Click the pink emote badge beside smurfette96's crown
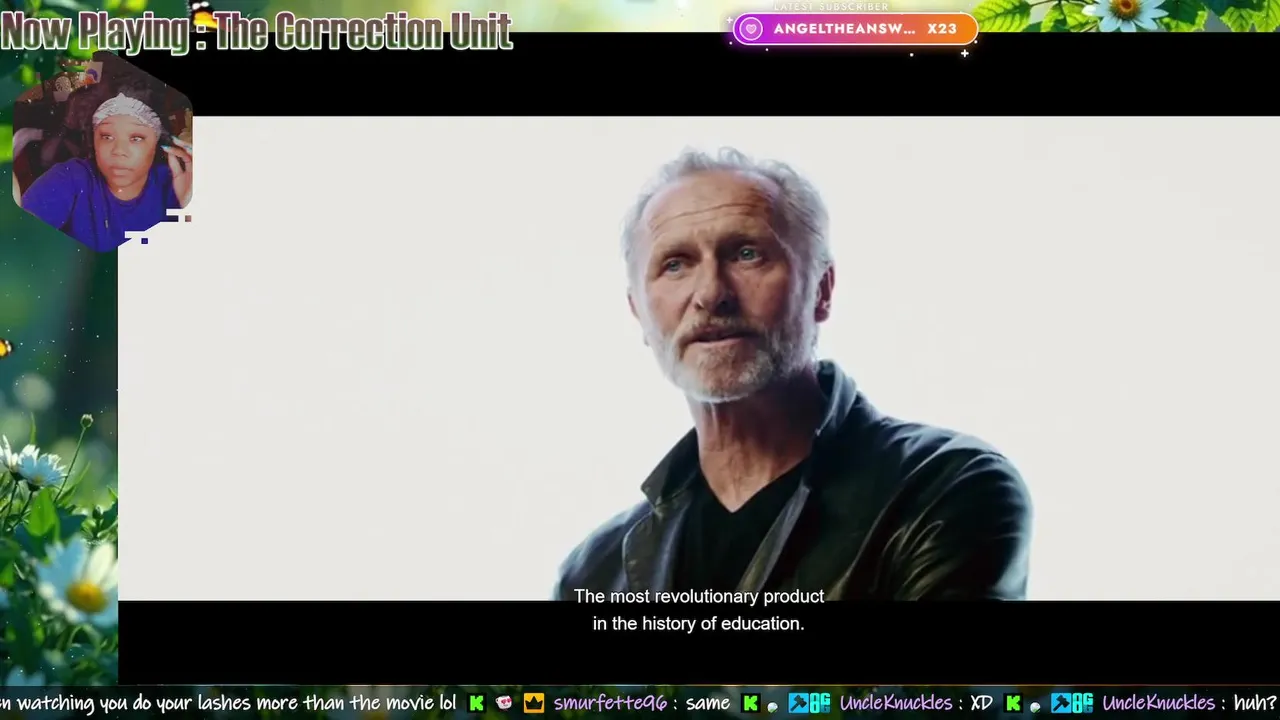 (503, 703)
